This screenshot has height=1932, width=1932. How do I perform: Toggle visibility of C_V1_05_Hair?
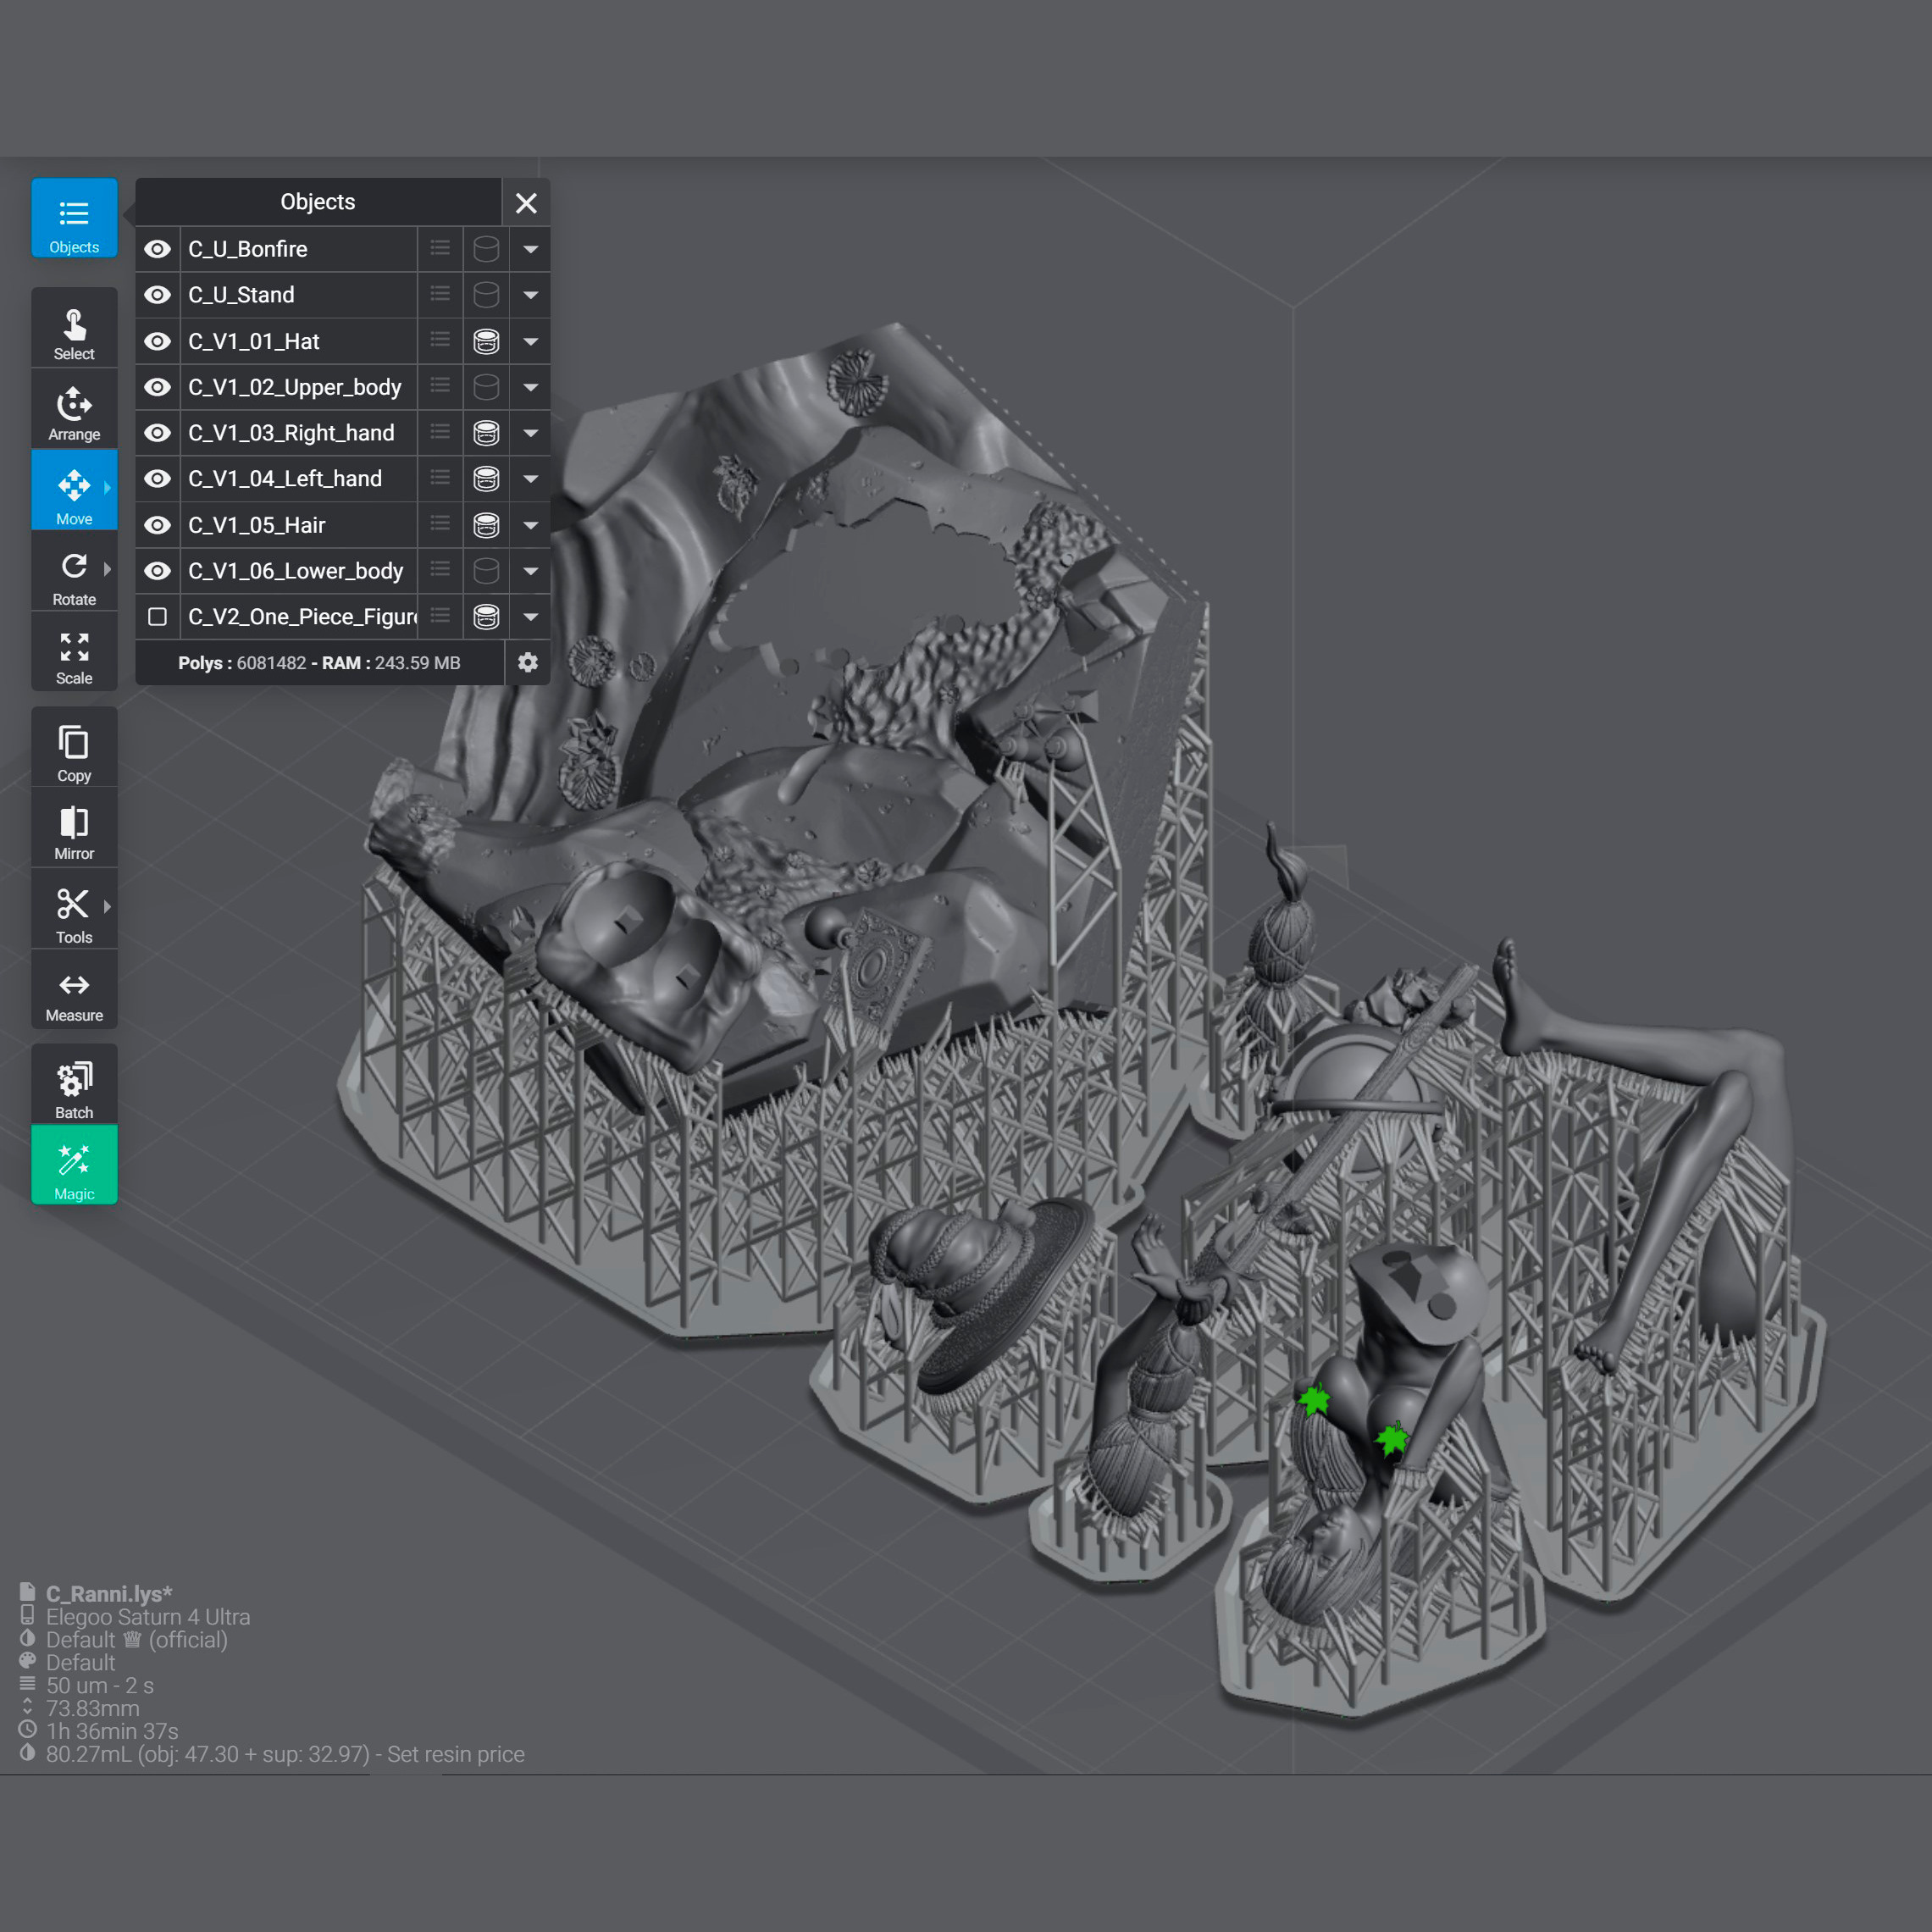tap(157, 525)
